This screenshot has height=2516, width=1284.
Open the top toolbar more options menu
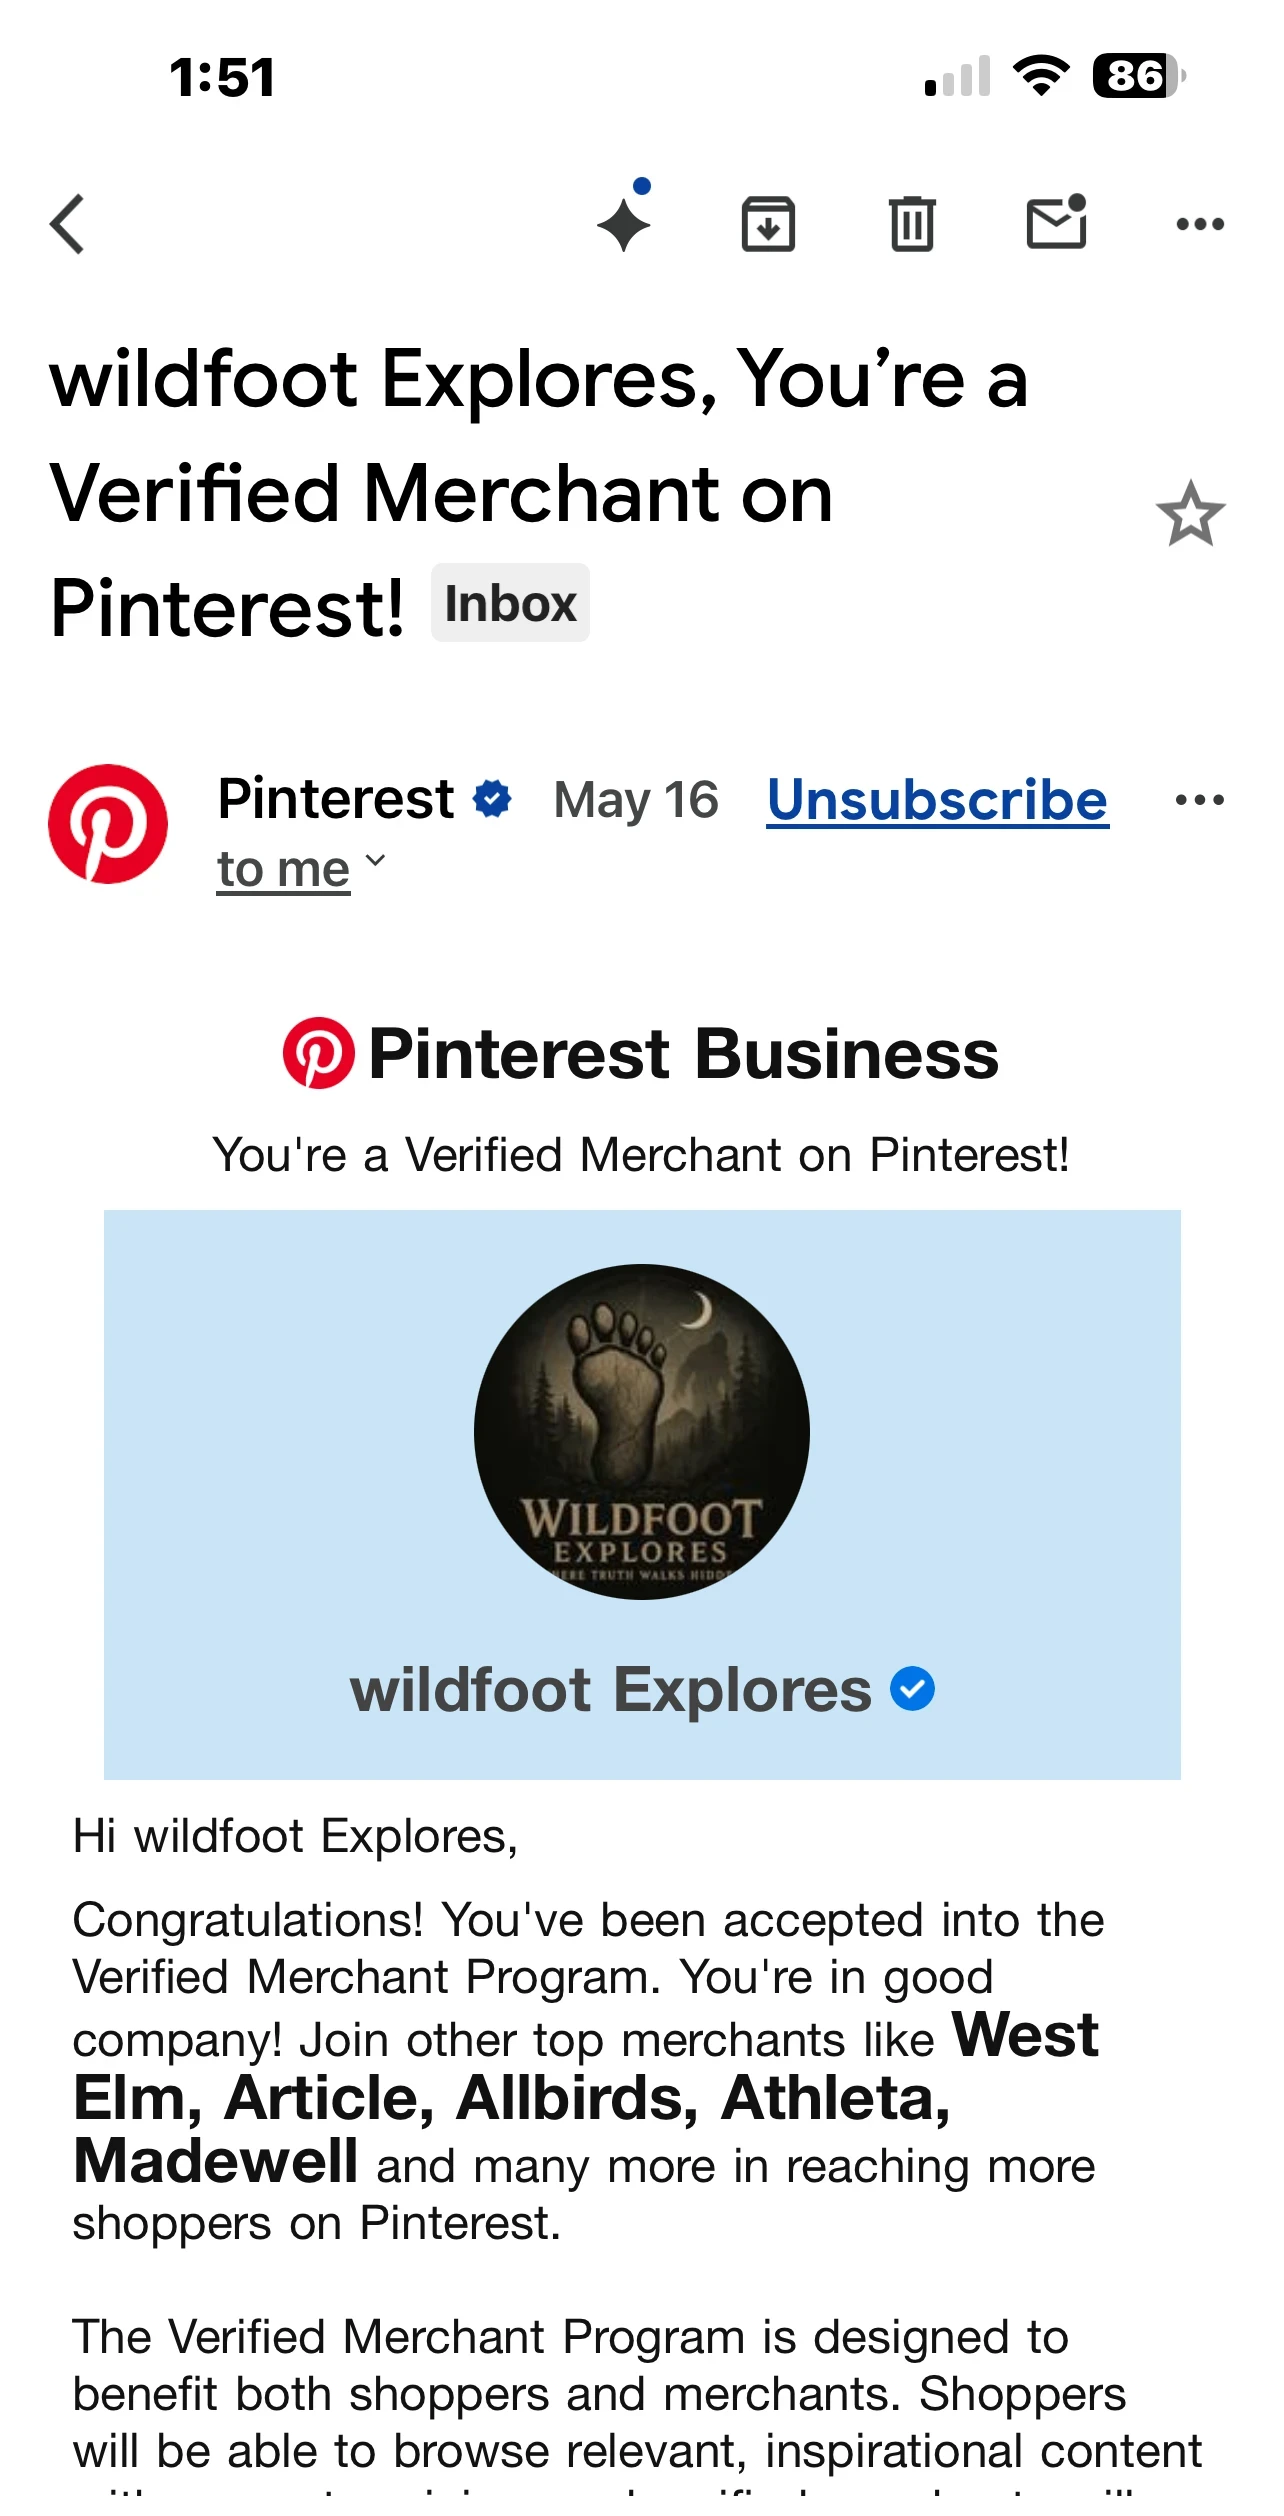(1200, 224)
